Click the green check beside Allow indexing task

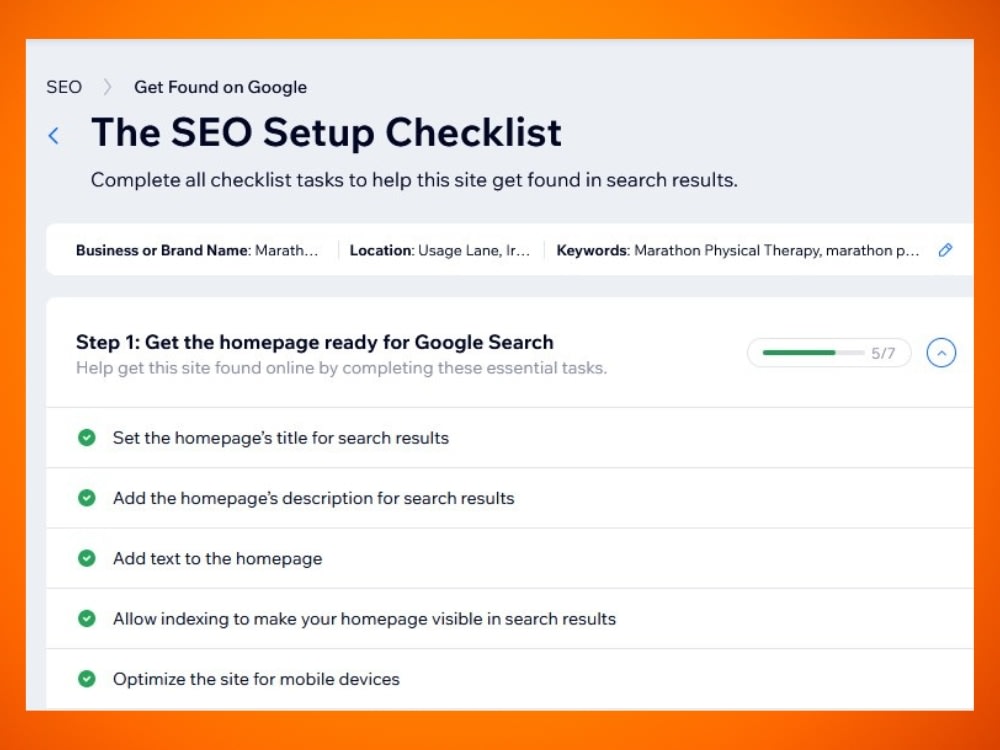click(x=87, y=618)
